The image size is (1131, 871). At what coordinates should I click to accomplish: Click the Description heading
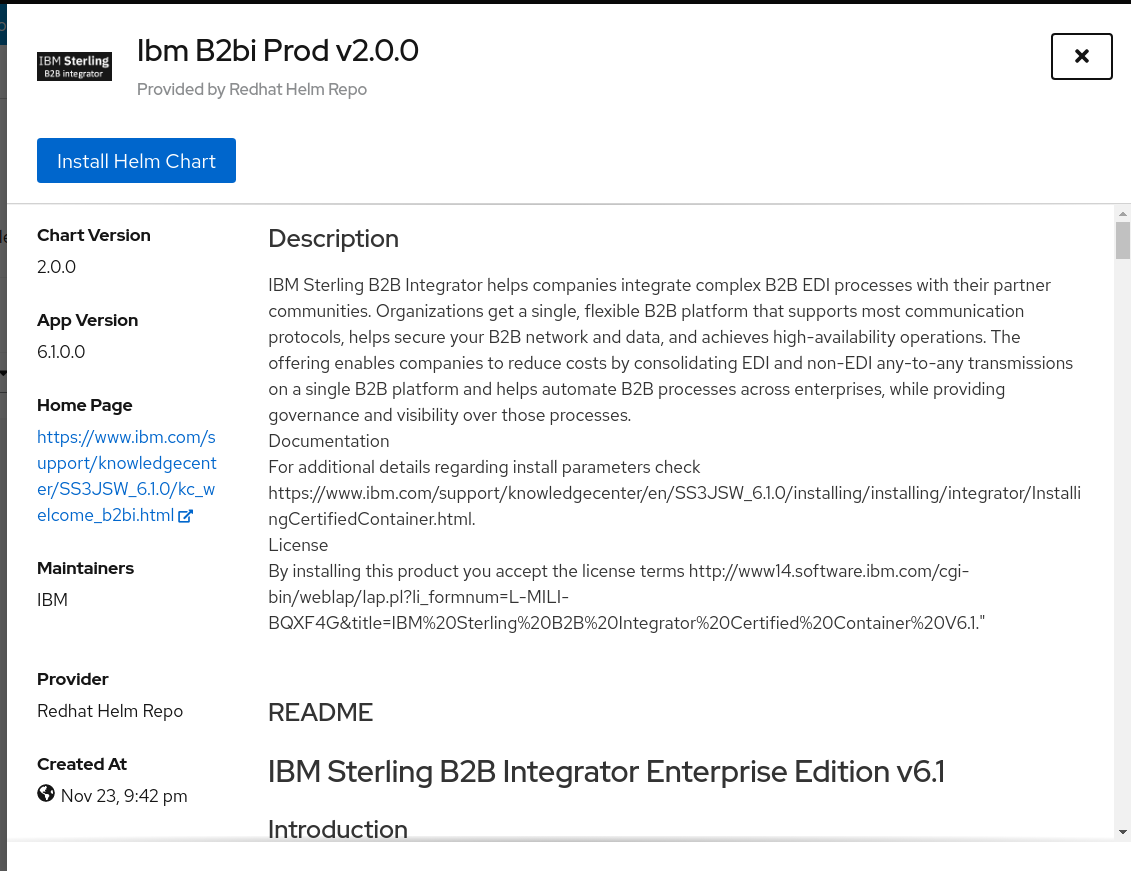tap(333, 239)
